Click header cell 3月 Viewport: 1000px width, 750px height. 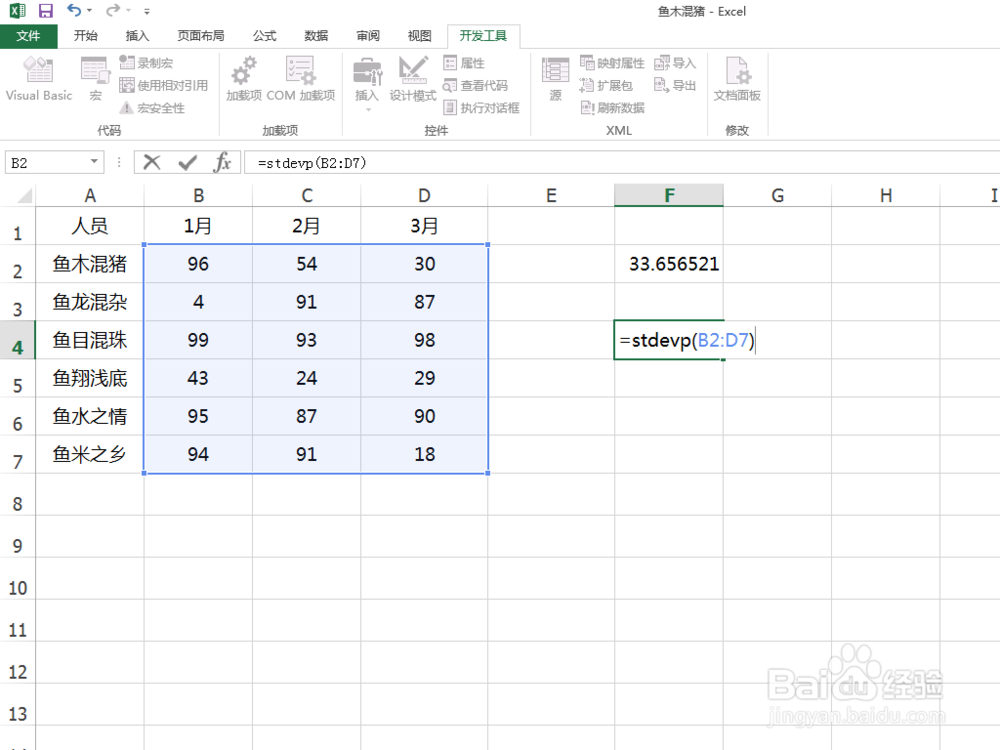click(x=424, y=226)
